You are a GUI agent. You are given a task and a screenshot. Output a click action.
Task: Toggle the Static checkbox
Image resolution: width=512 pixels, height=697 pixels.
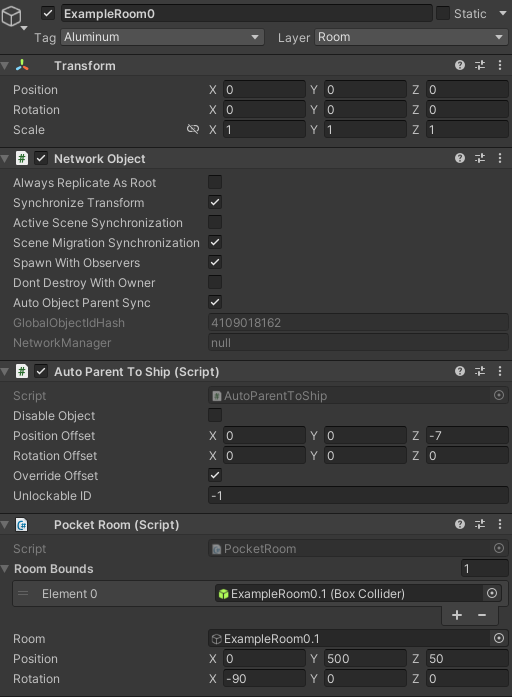pos(443,13)
